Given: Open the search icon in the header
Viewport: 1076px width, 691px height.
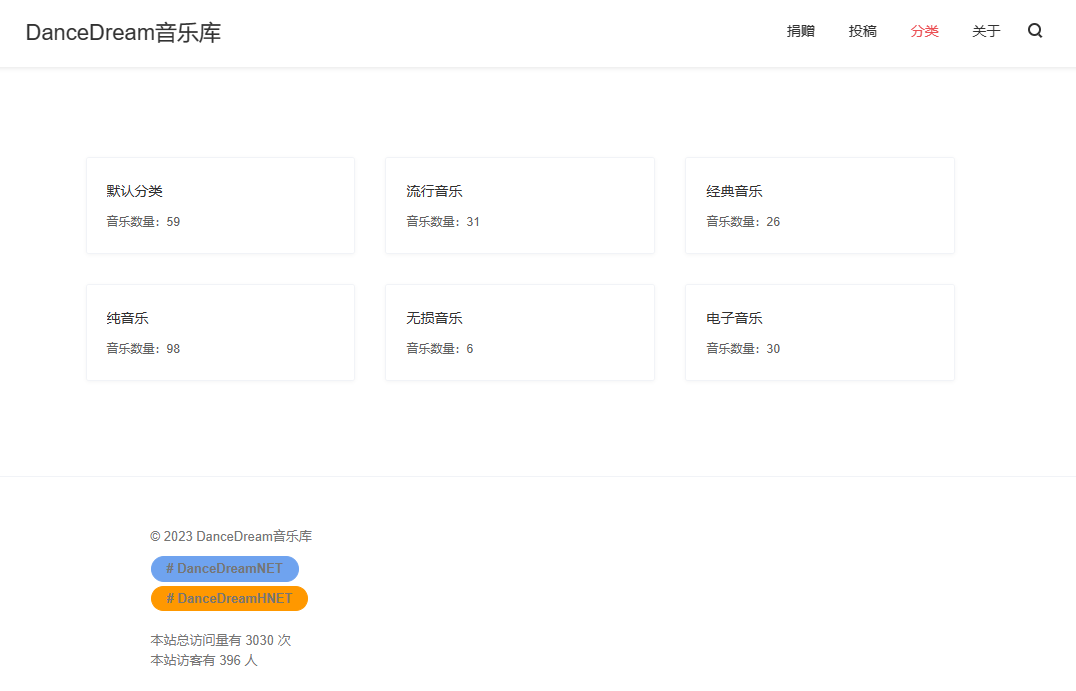Looking at the screenshot, I should (x=1035, y=31).
